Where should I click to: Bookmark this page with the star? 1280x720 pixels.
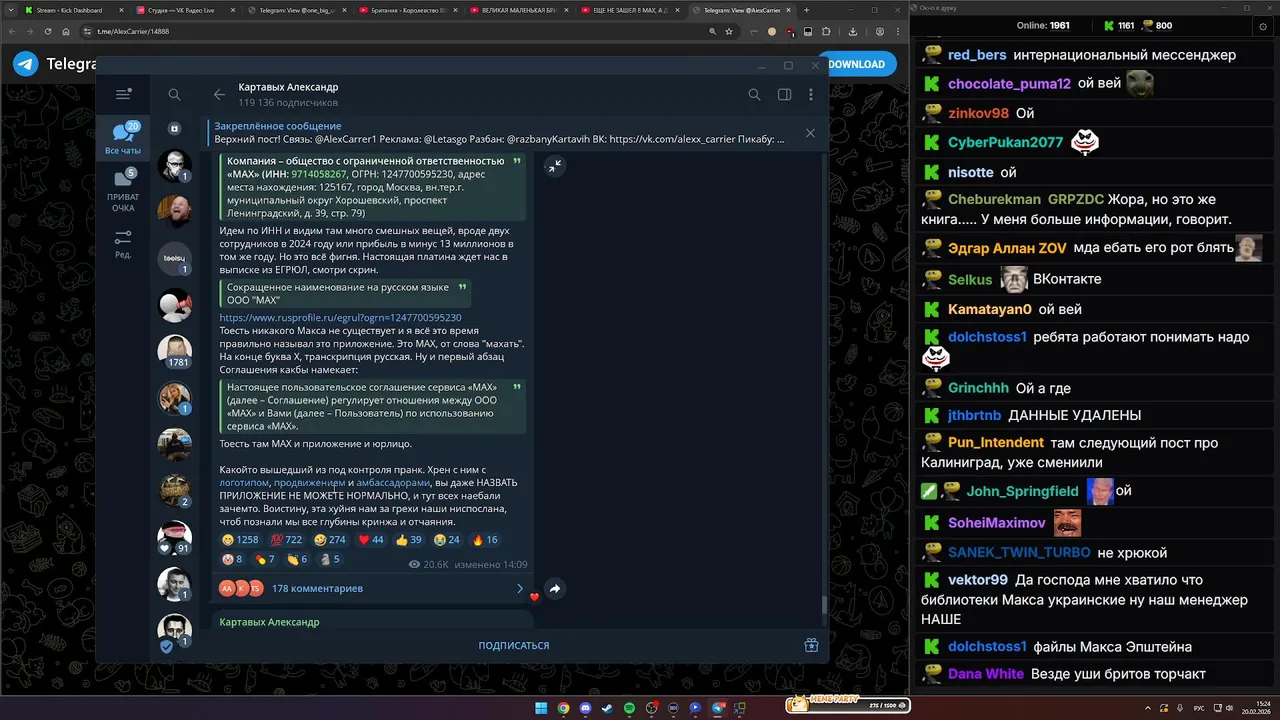pyautogui.click(x=729, y=31)
